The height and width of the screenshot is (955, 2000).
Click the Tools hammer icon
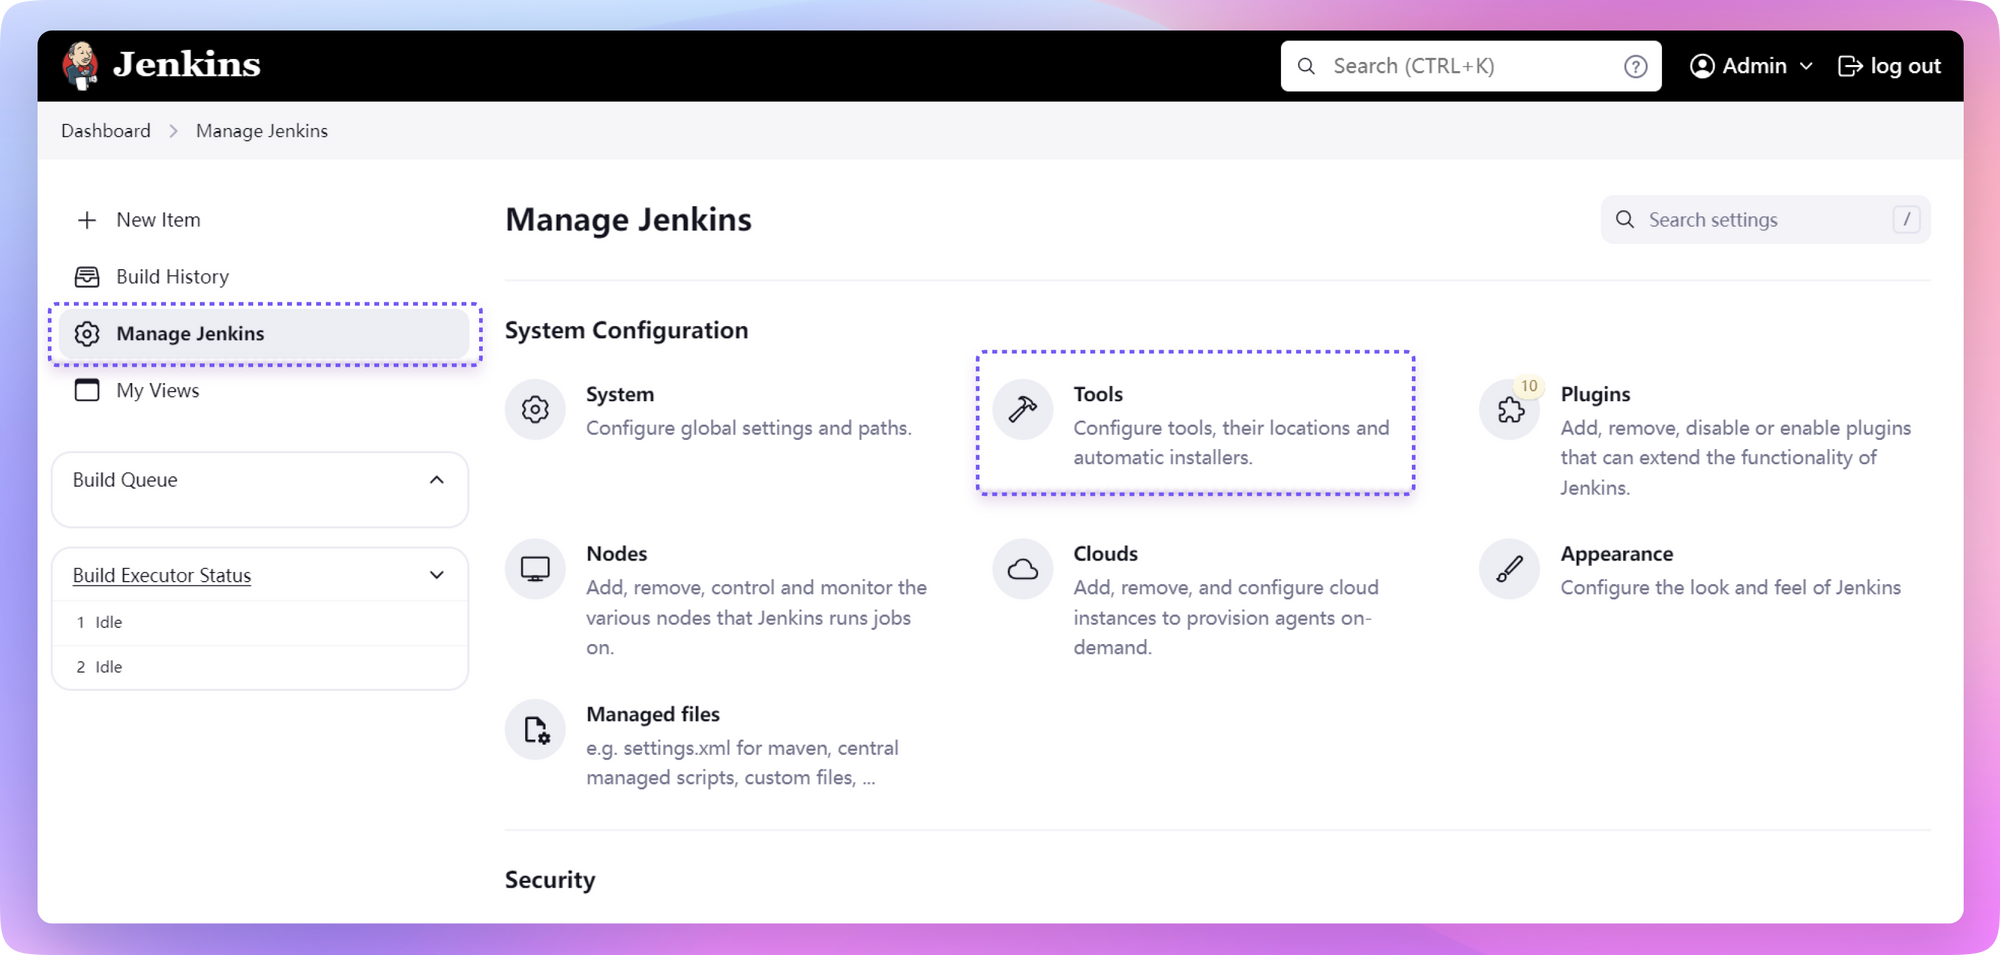point(1022,409)
